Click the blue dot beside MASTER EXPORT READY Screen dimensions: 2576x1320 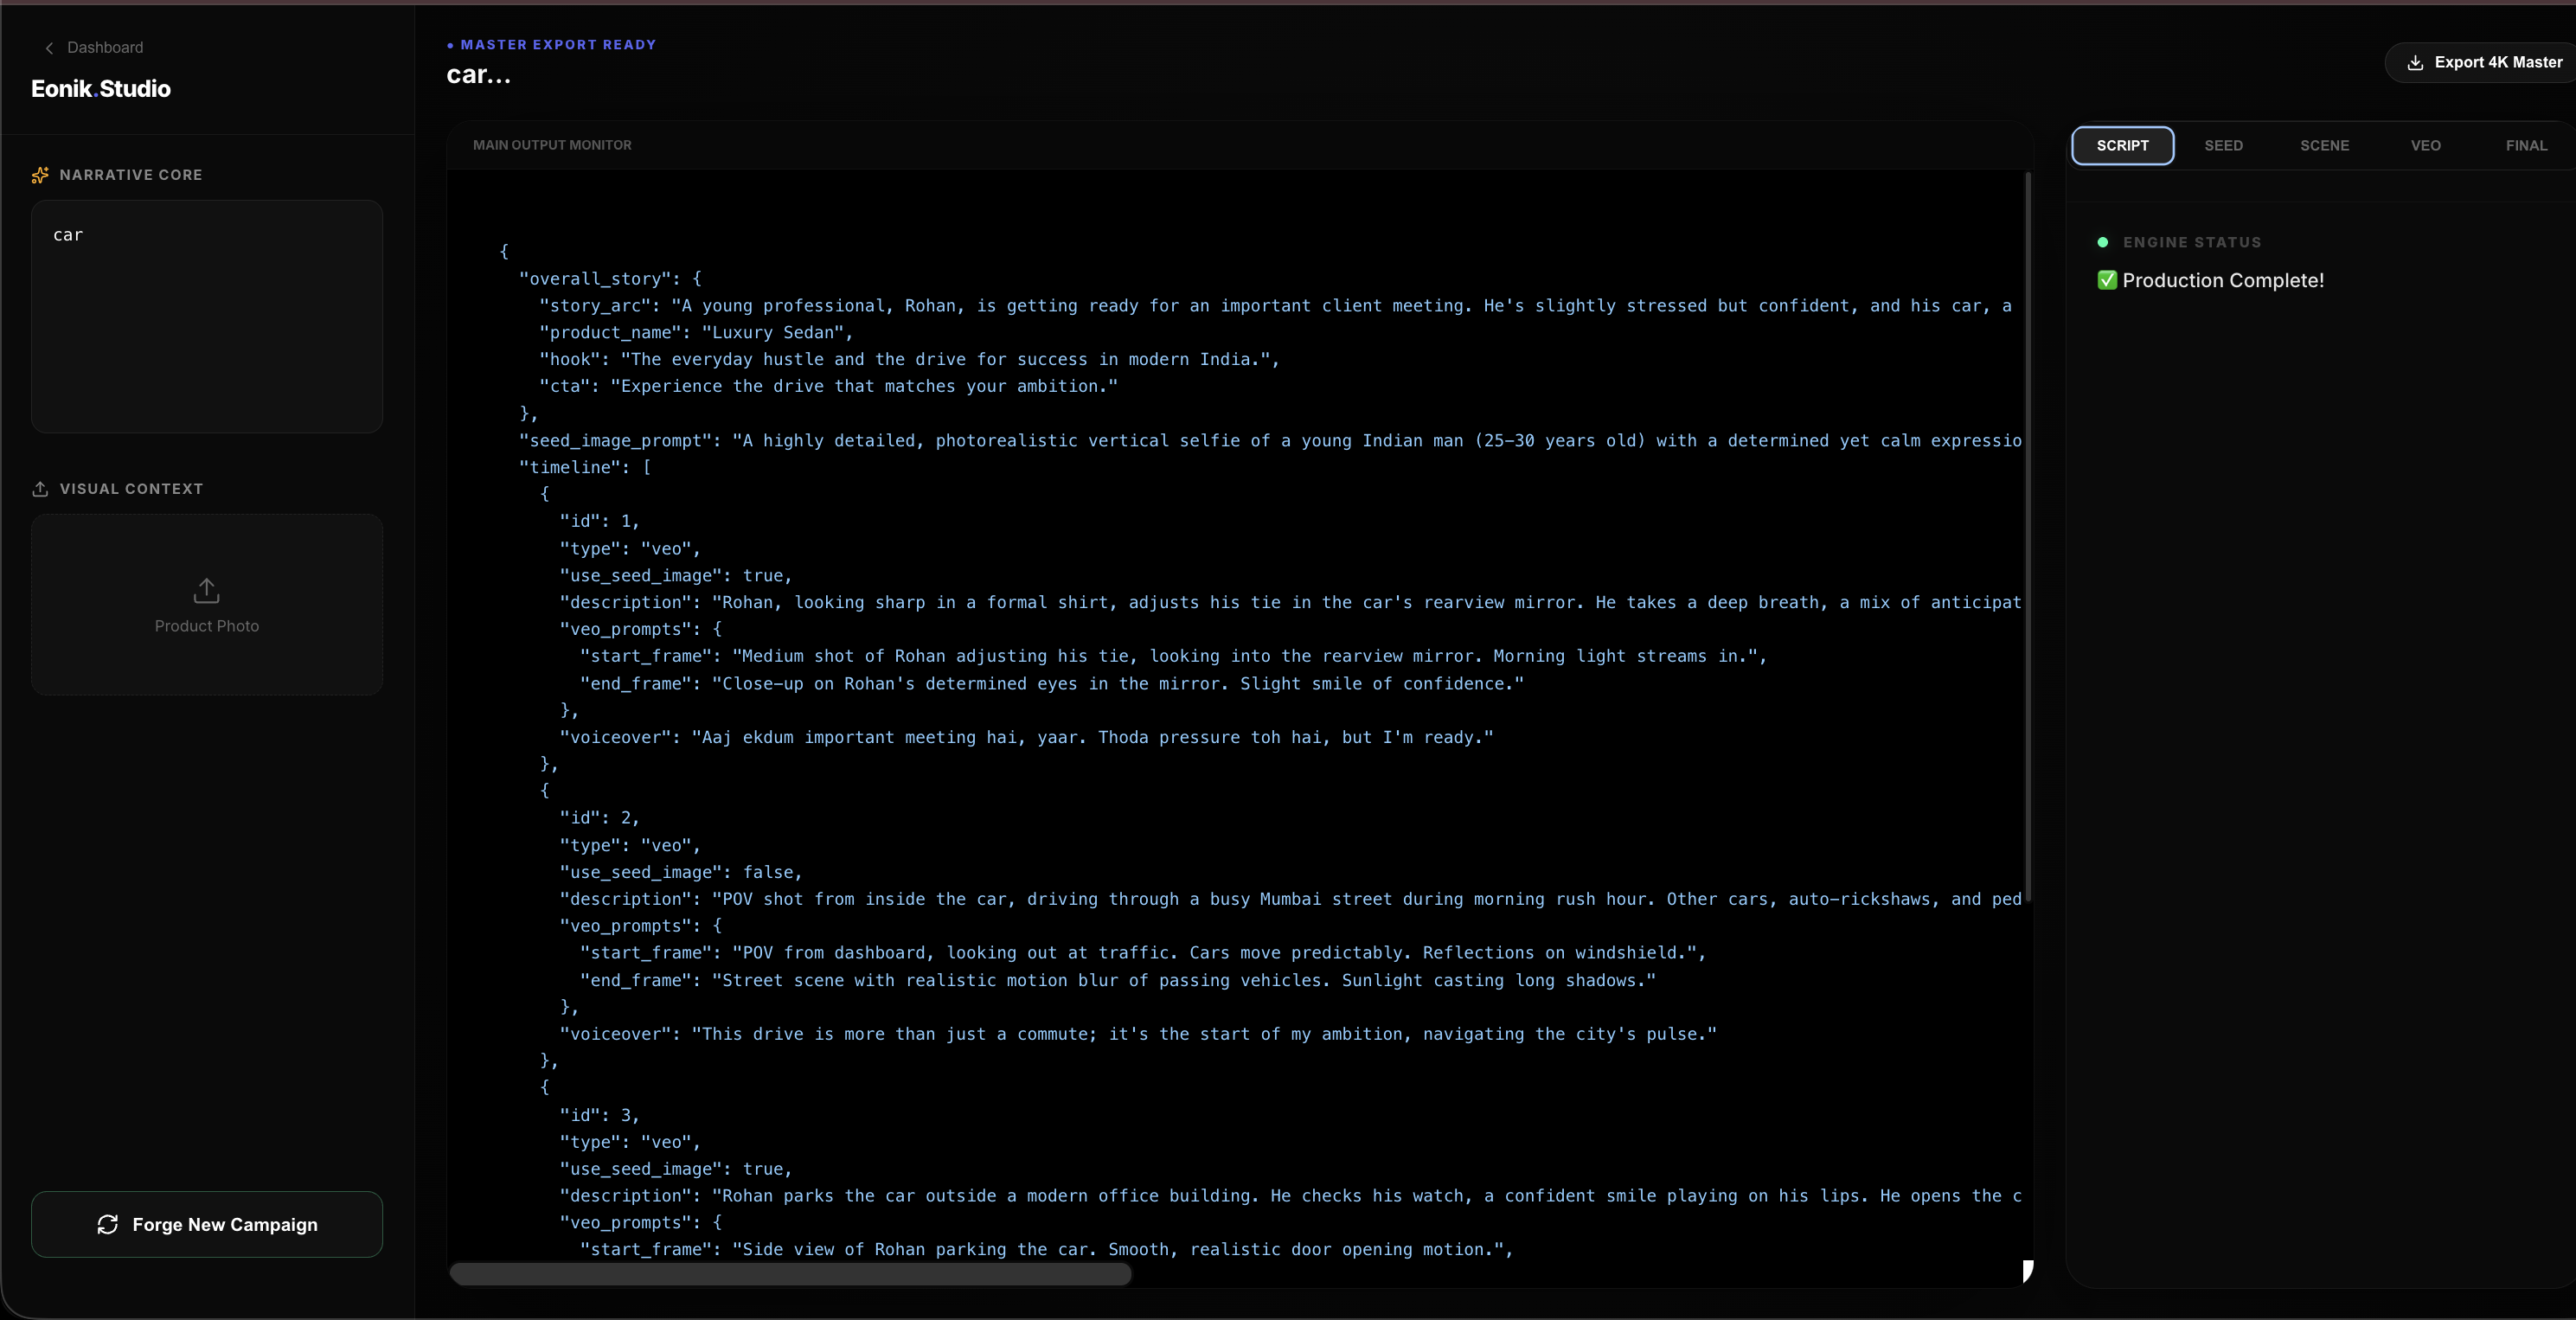452,44
